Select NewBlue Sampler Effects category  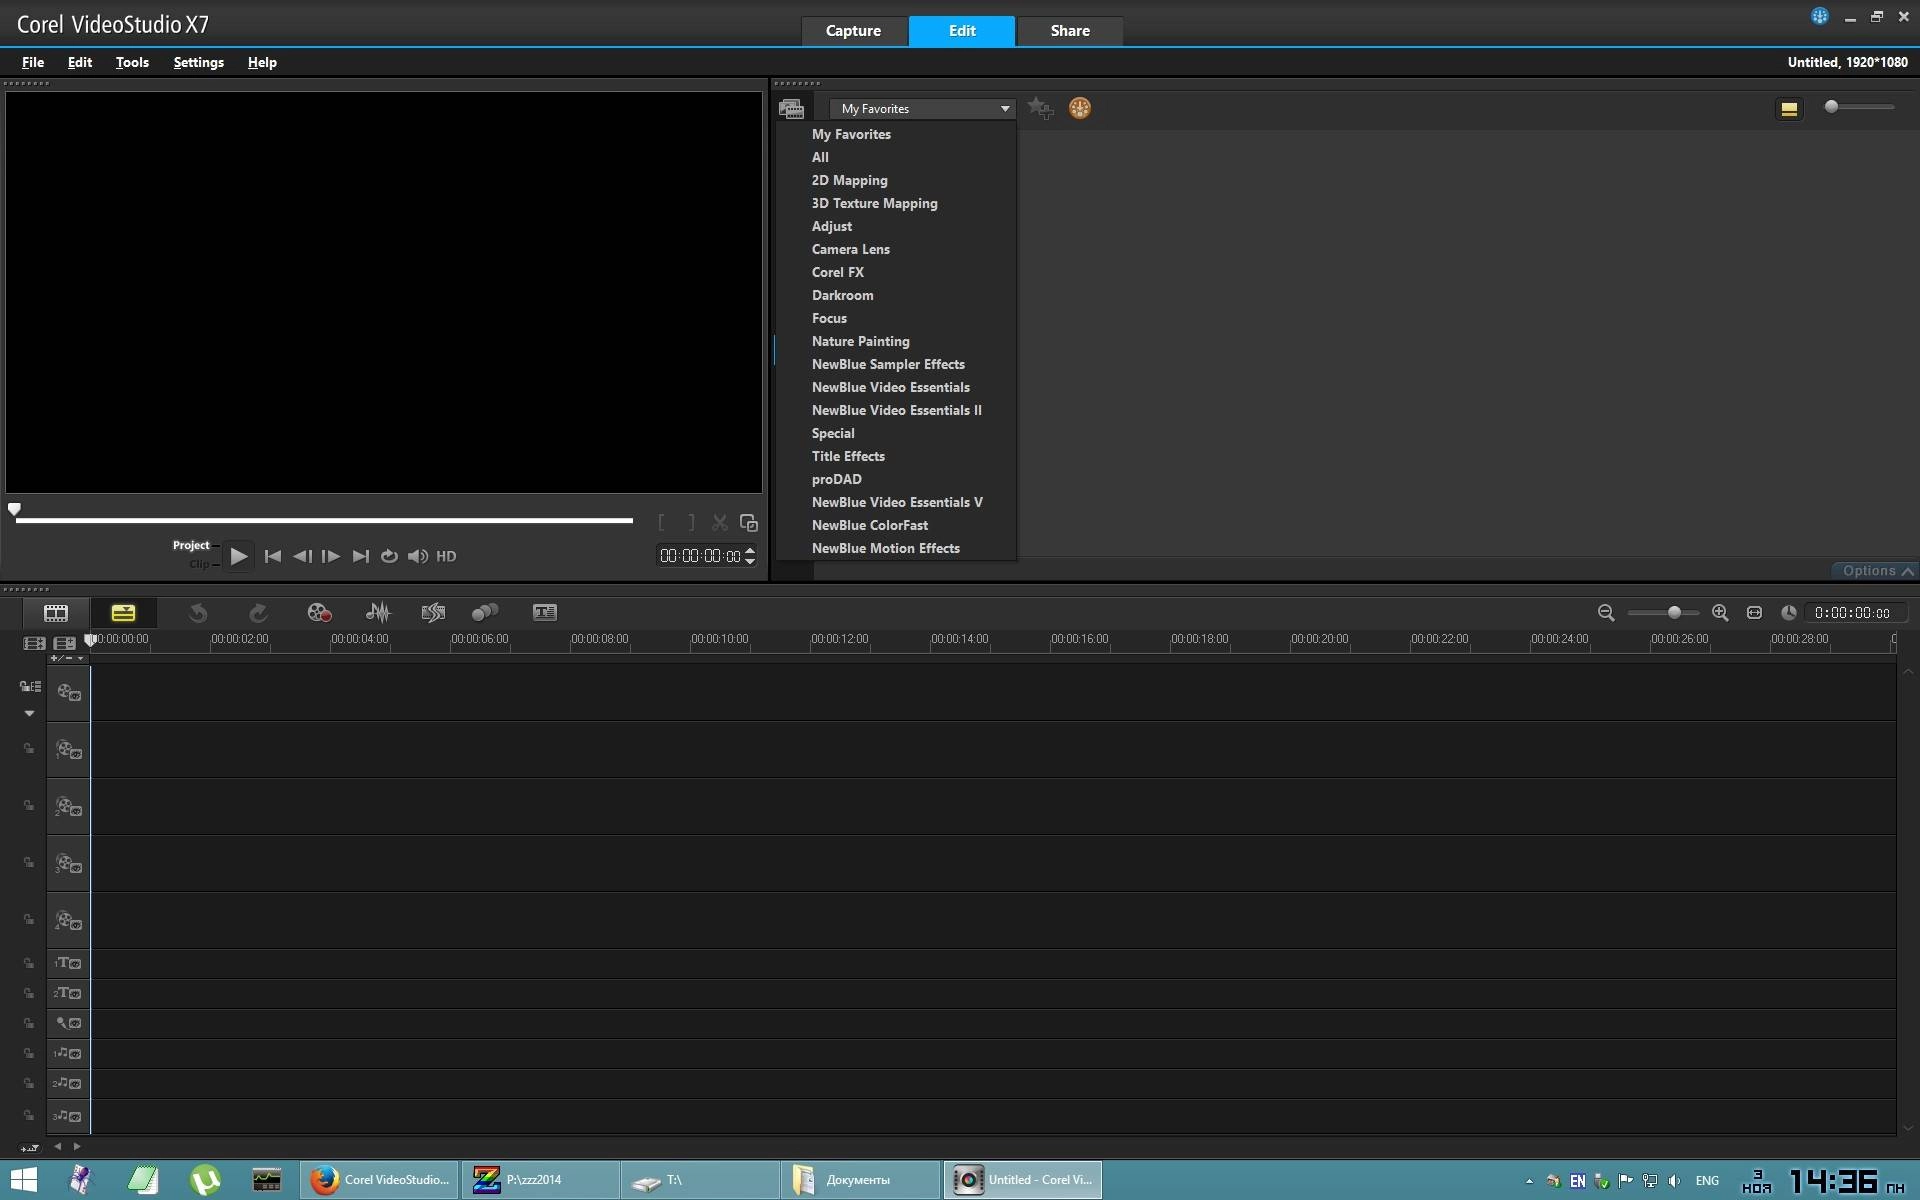point(888,364)
